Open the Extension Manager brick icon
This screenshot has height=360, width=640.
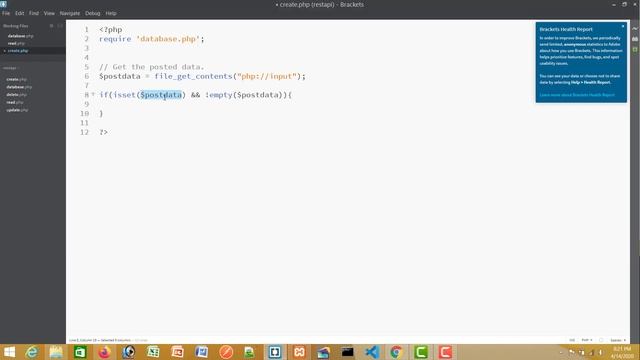635,39
